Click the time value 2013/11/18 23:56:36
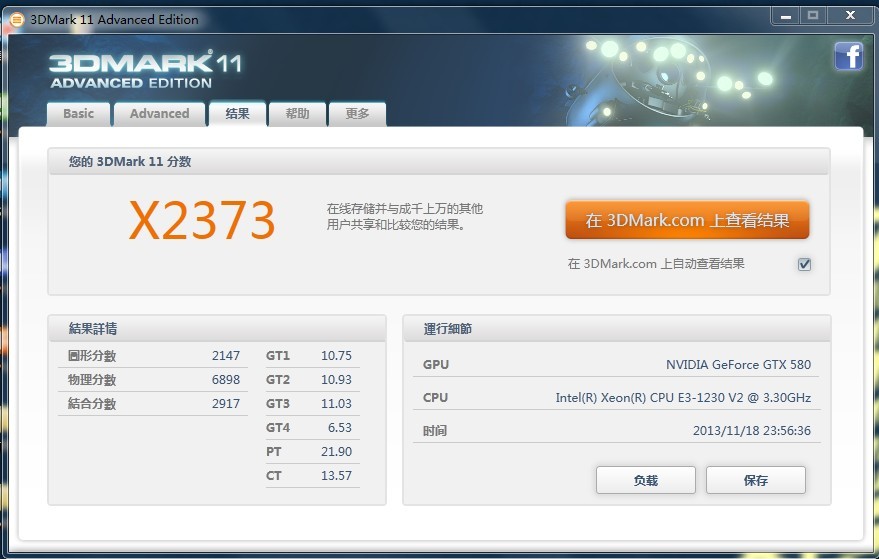This screenshot has height=559, width=879. [752, 431]
